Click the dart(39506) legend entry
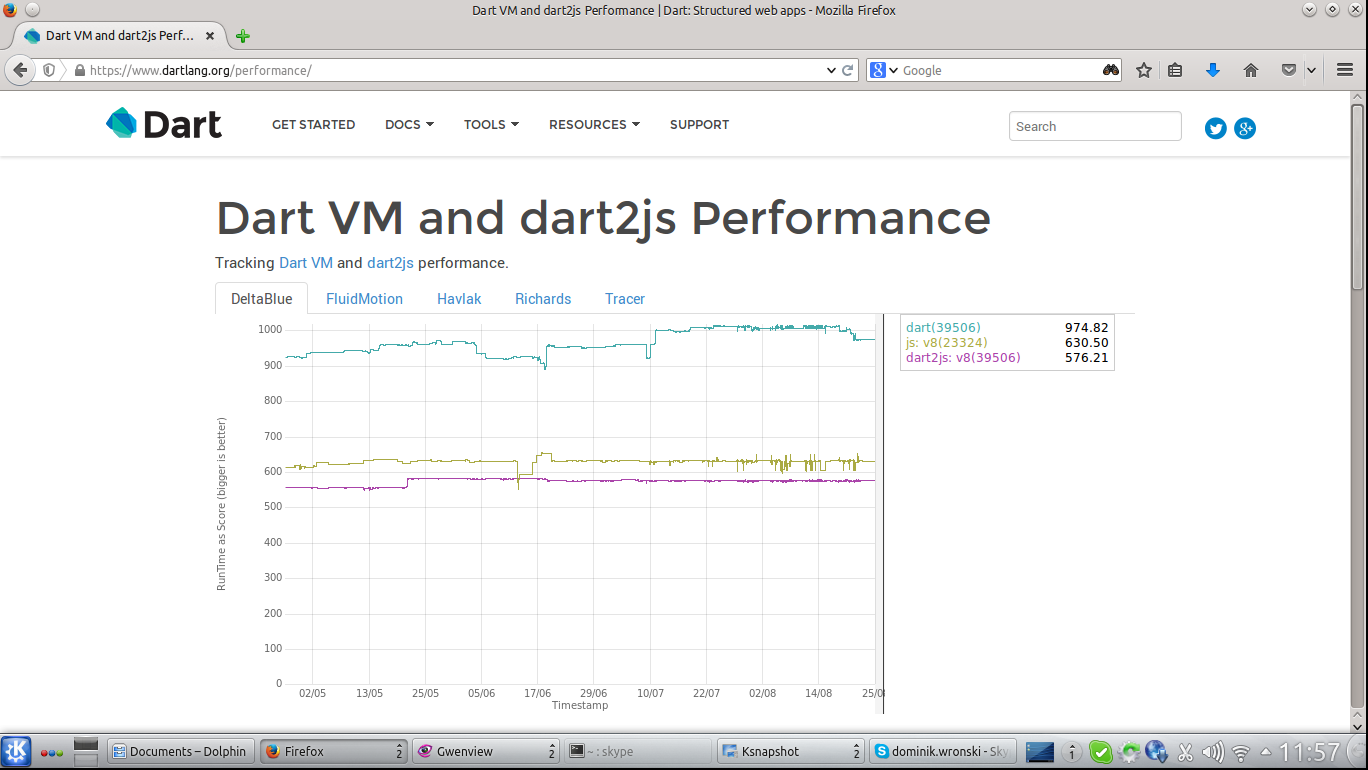Image resolution: width=1368 pixels, height=770 pixels. pos(943,327)
